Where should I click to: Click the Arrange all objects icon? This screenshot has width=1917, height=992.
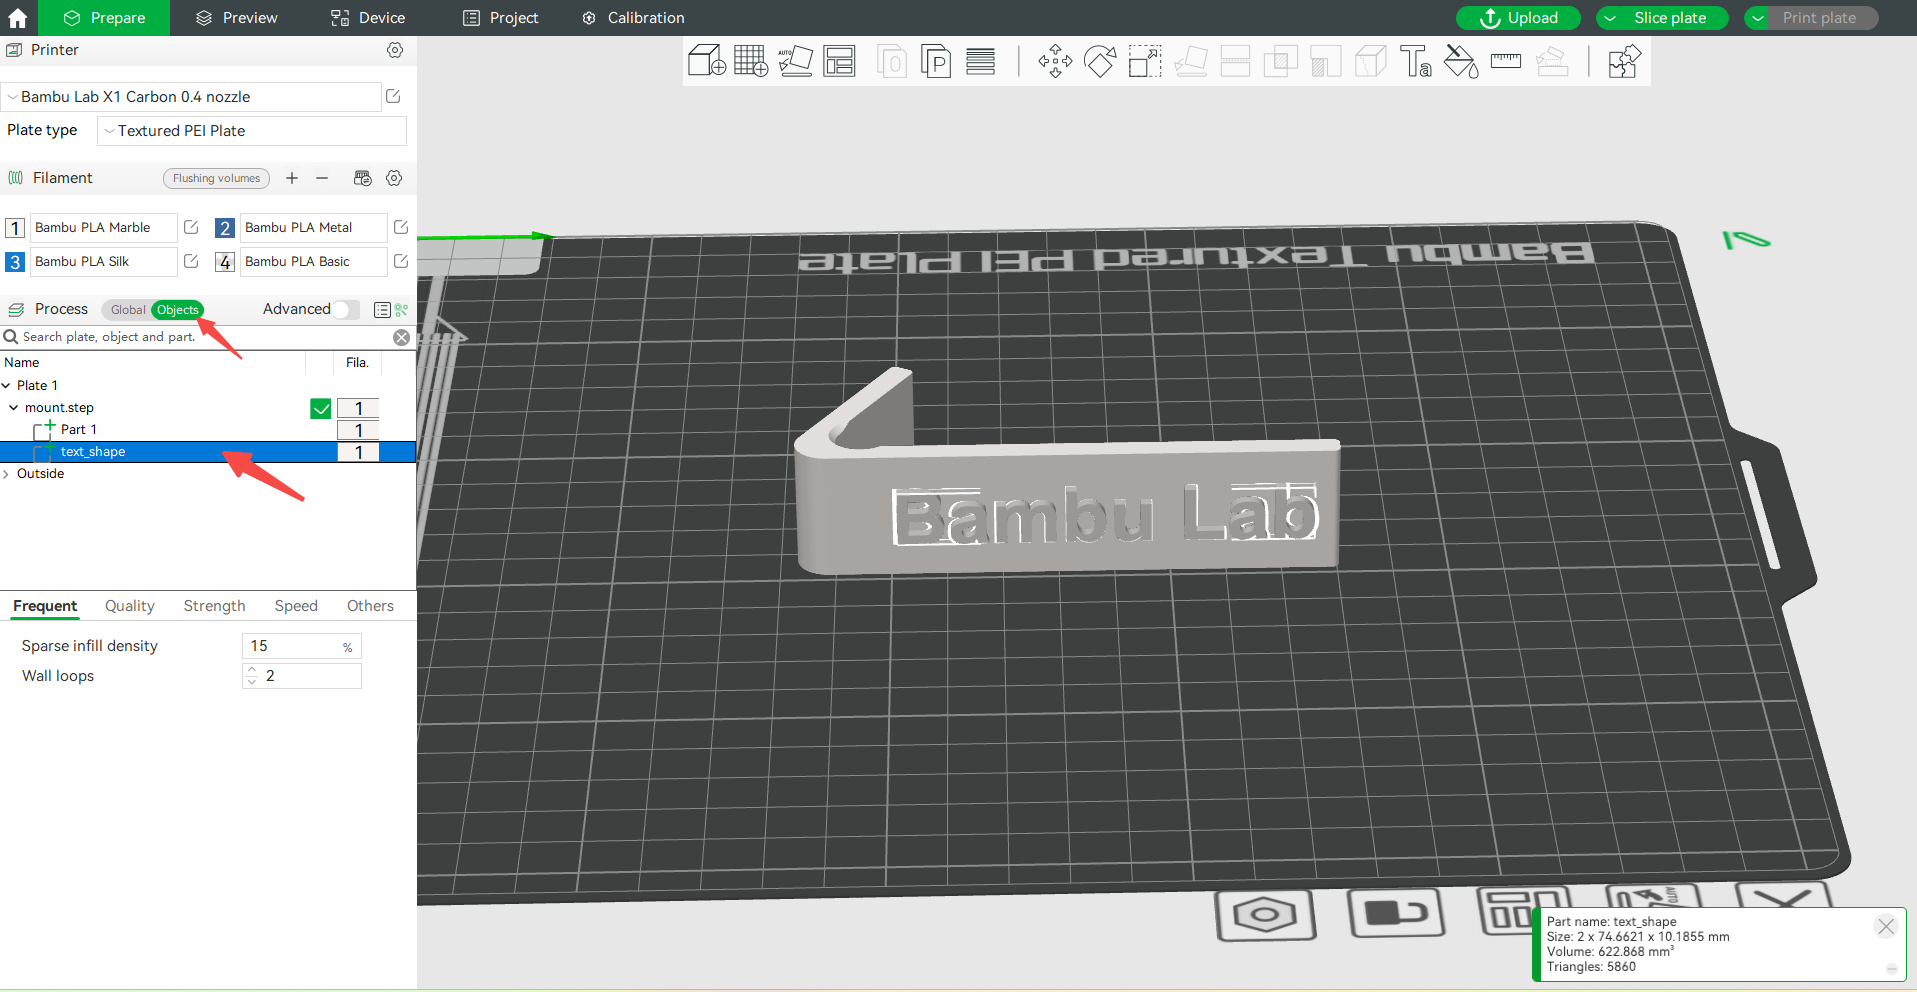tap(839, 61)
